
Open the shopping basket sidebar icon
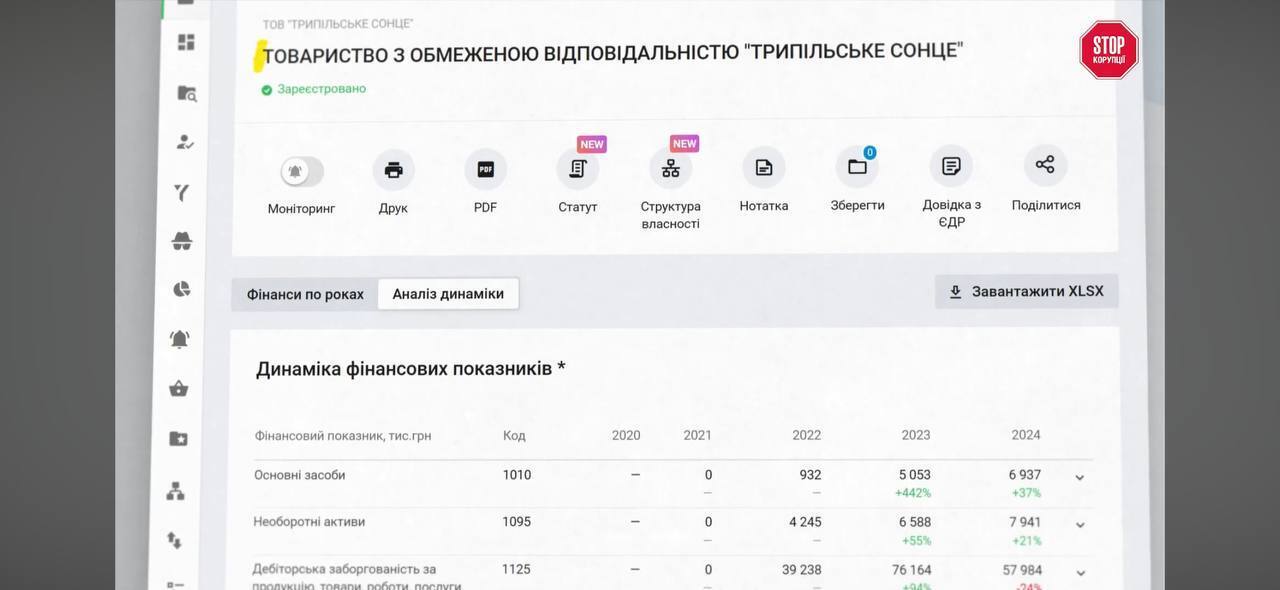click(x=178, y=389)
